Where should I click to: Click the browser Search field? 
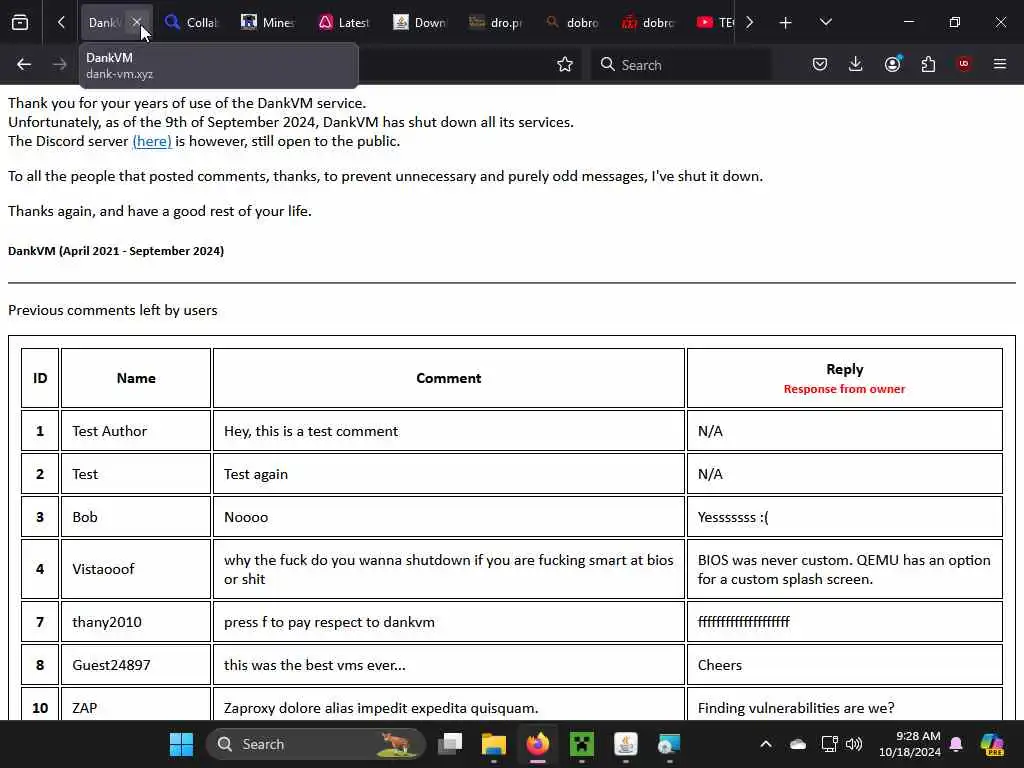(681, 65)
